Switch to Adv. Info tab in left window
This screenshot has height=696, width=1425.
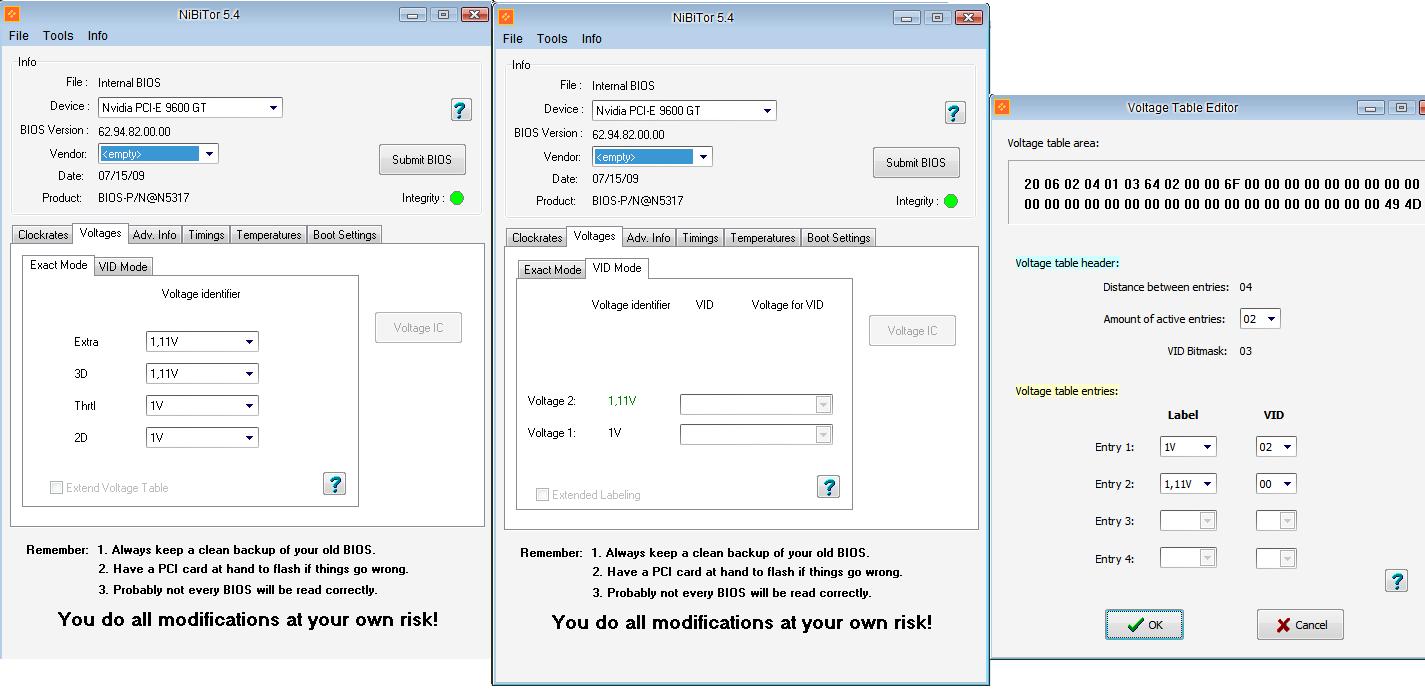tap(154, 235)
